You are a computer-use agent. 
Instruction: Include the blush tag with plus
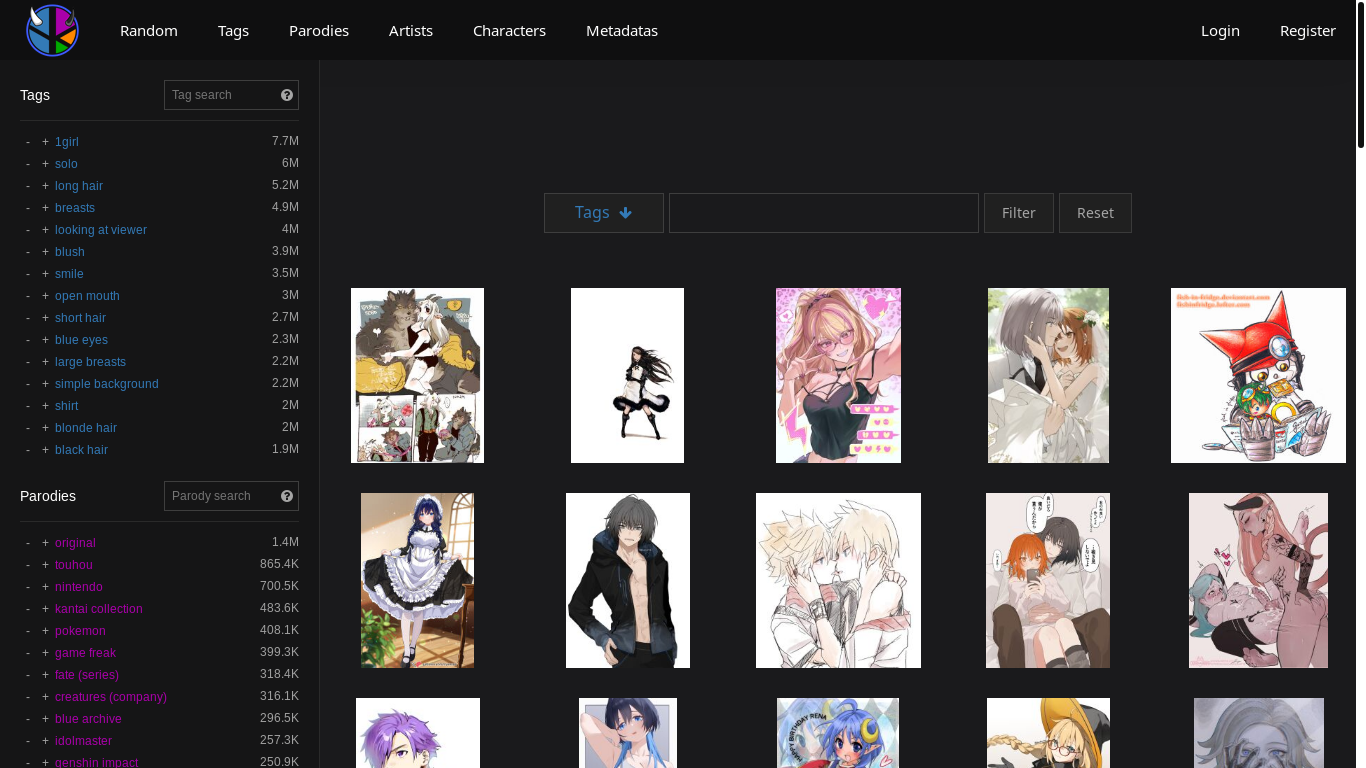(x=45, y=252)
